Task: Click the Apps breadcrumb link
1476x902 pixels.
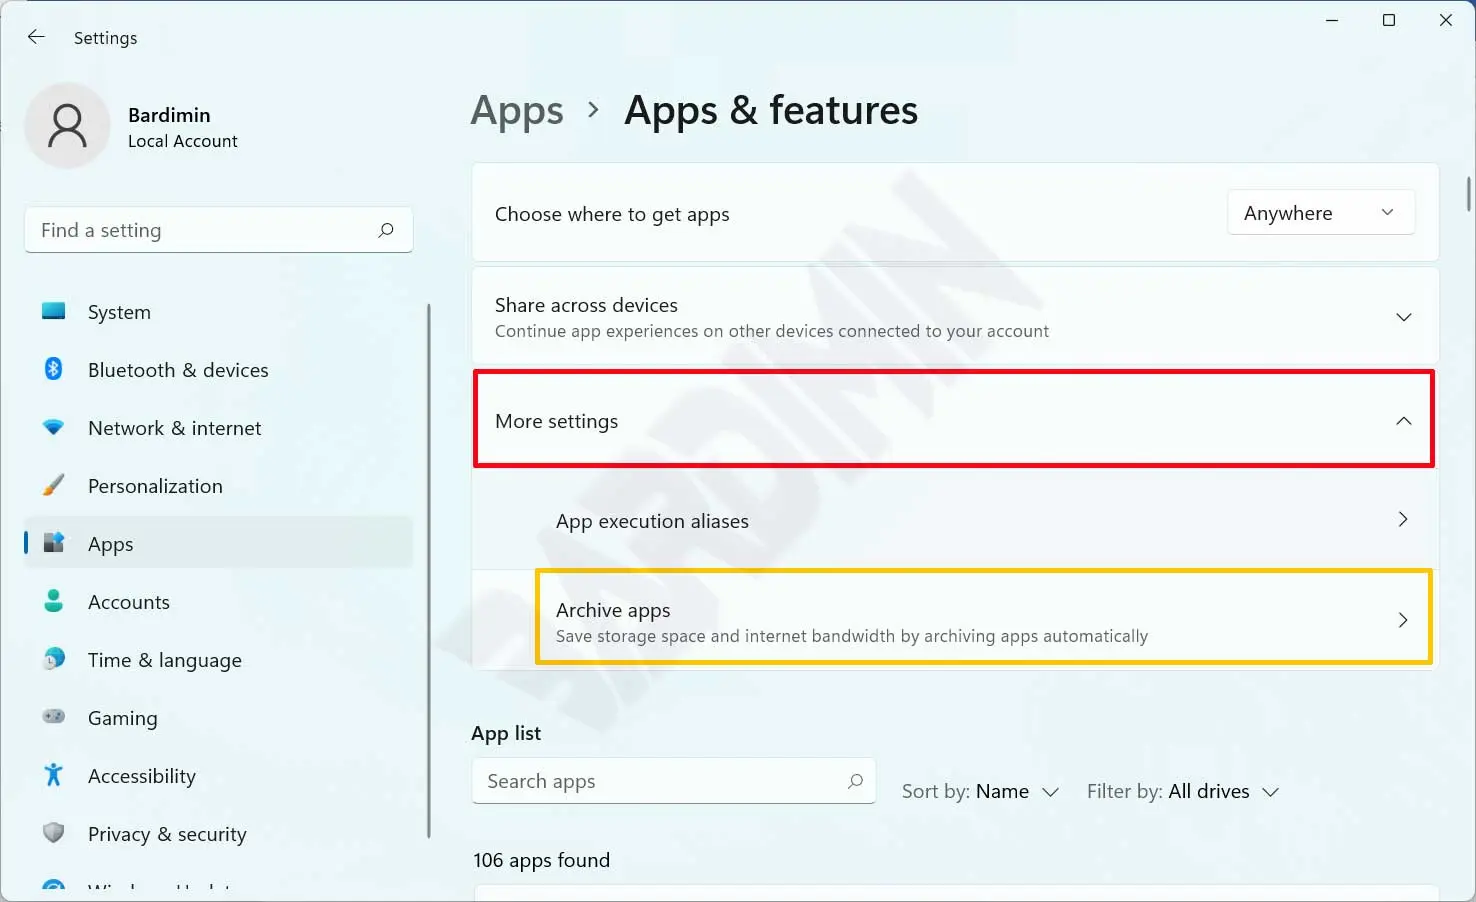Action: point(517,110)
